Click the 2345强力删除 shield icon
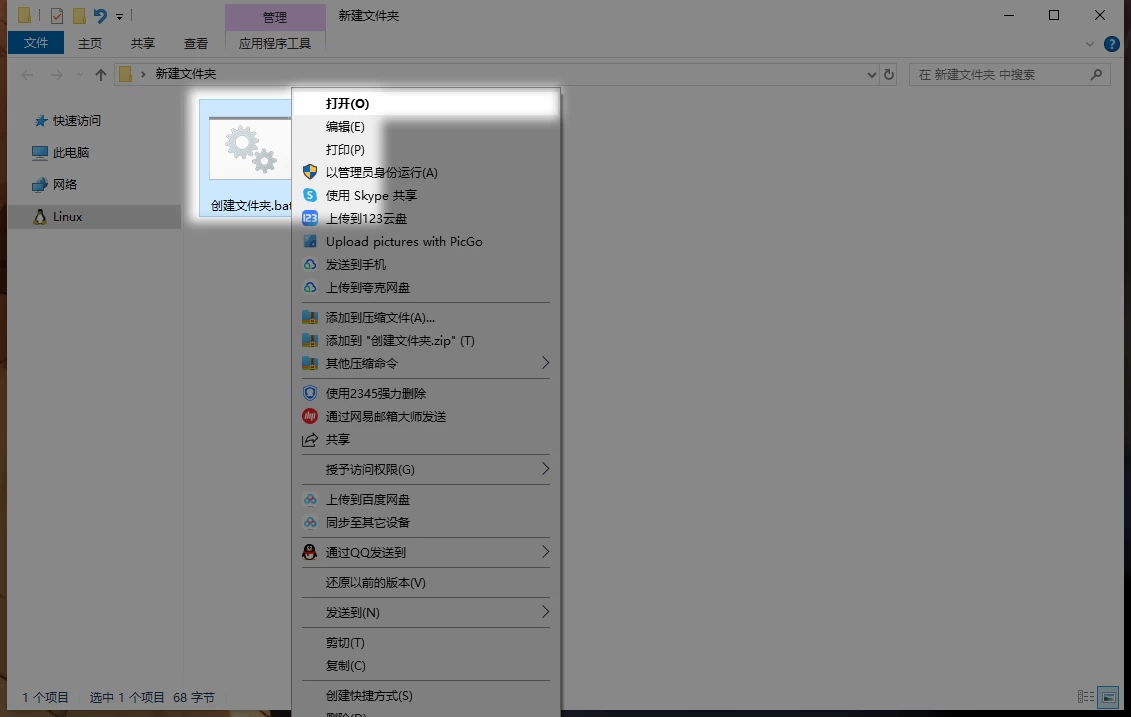The image size is (1131, 717). pyautogui.click(x=310, y=394)
